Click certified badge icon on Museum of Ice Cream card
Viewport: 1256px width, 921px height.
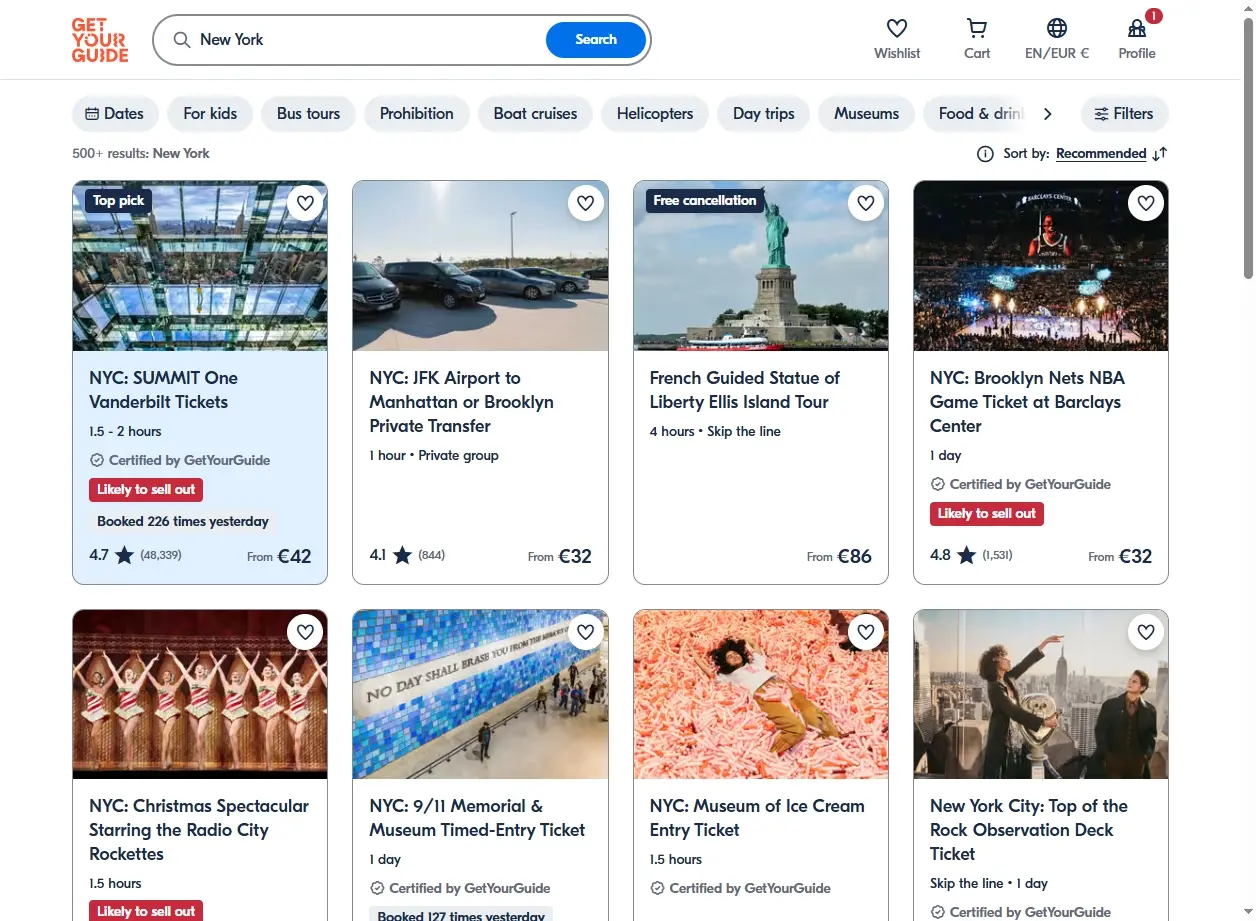pyautogui.click(x=657, y=889)
